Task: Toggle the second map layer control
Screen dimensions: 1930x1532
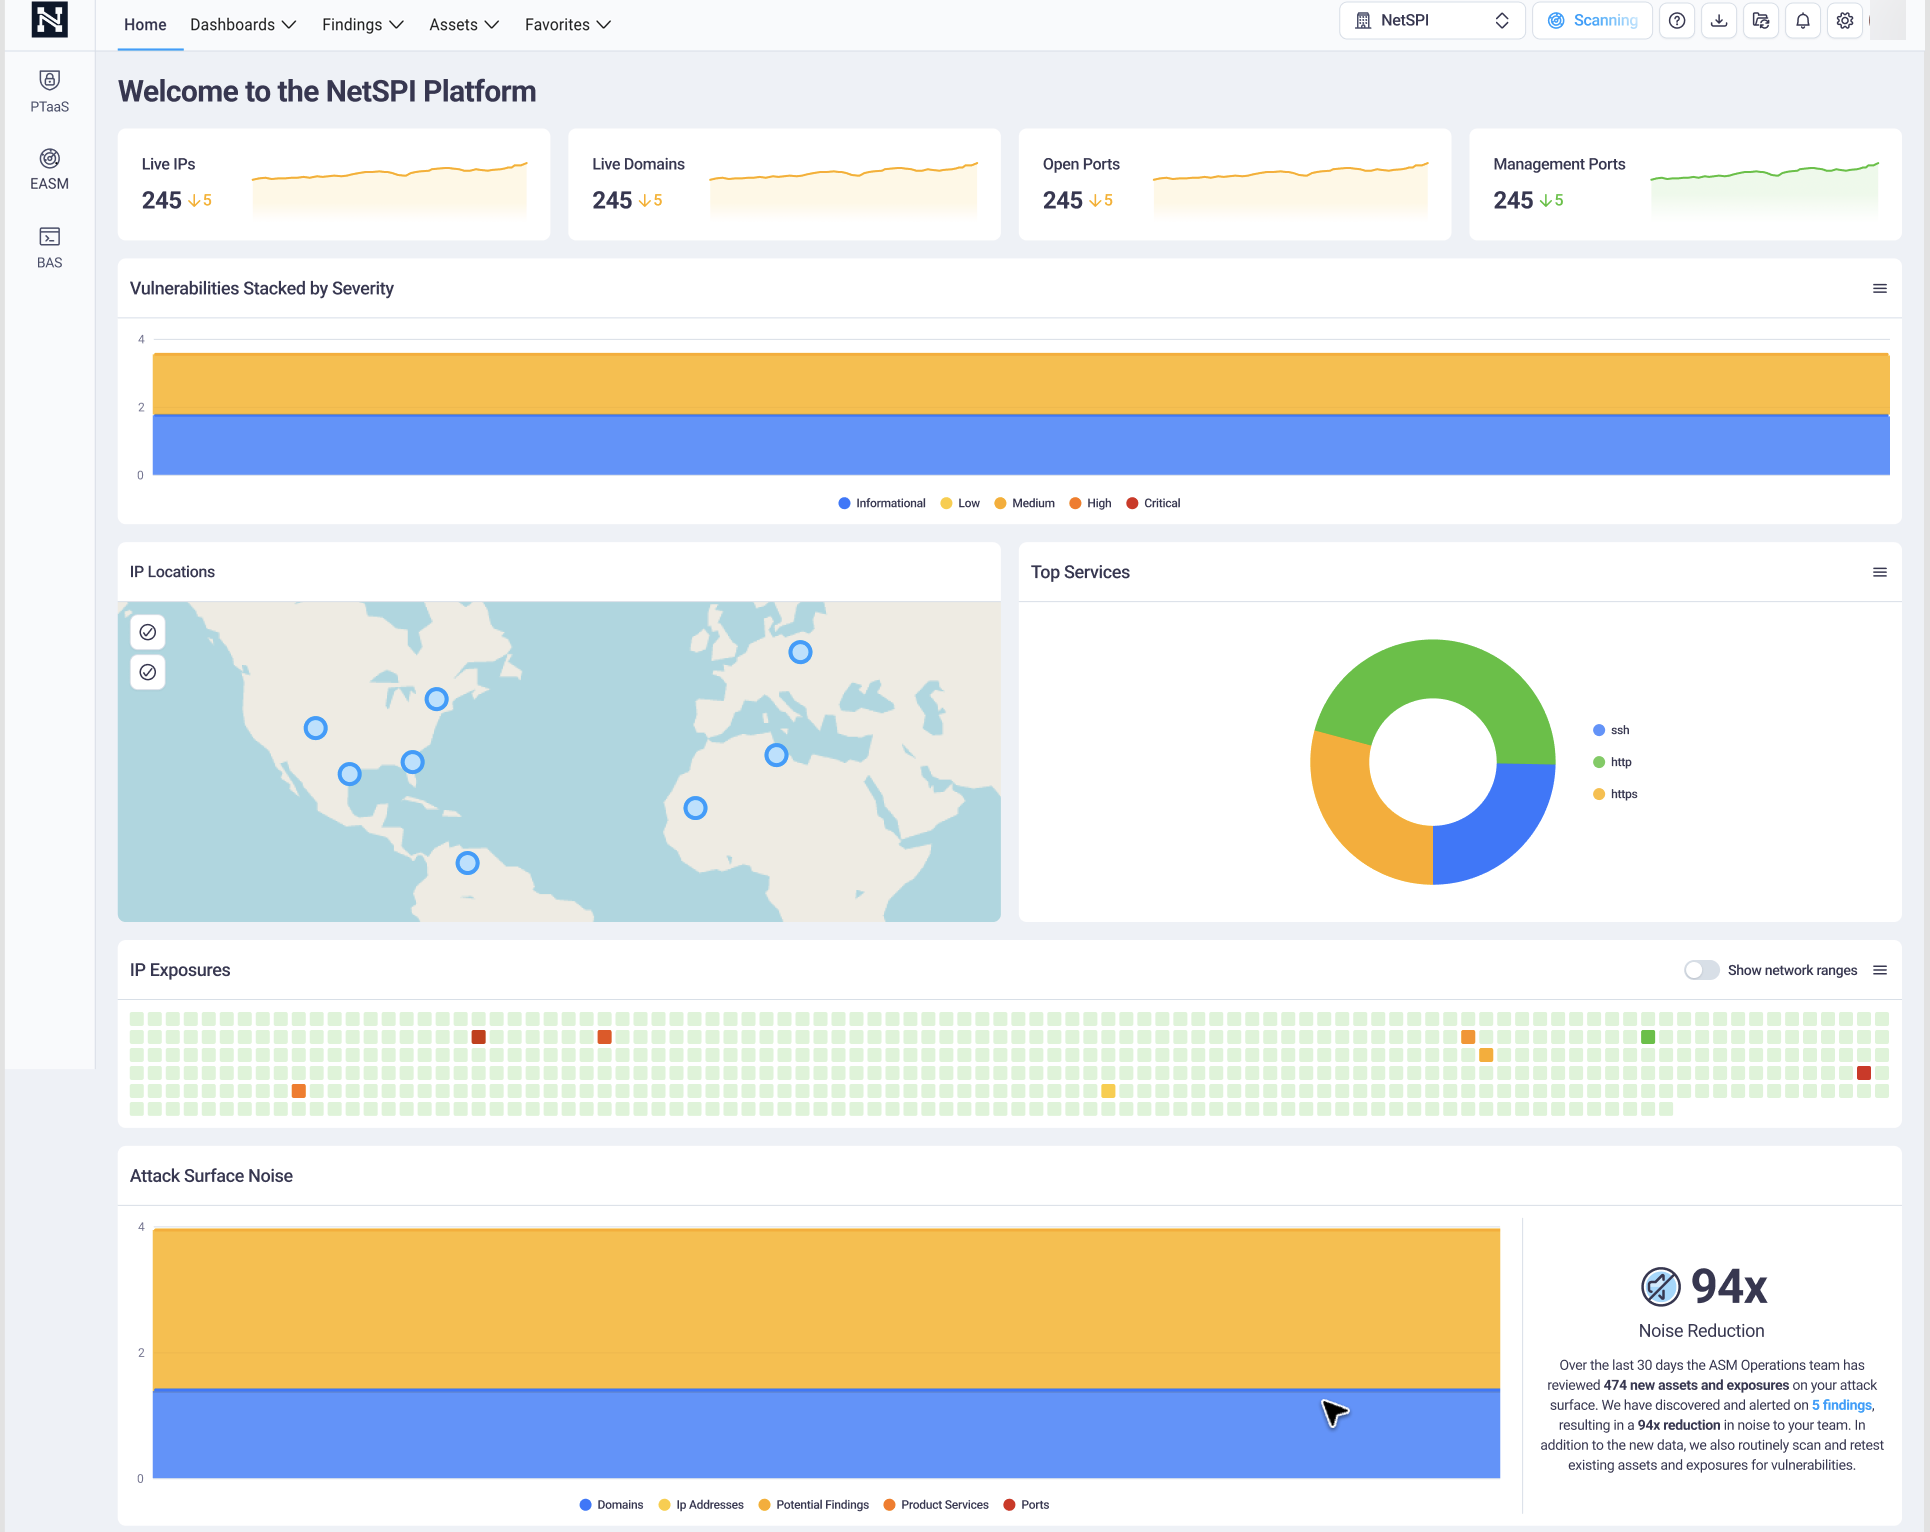Action: [x=149, y=672]
